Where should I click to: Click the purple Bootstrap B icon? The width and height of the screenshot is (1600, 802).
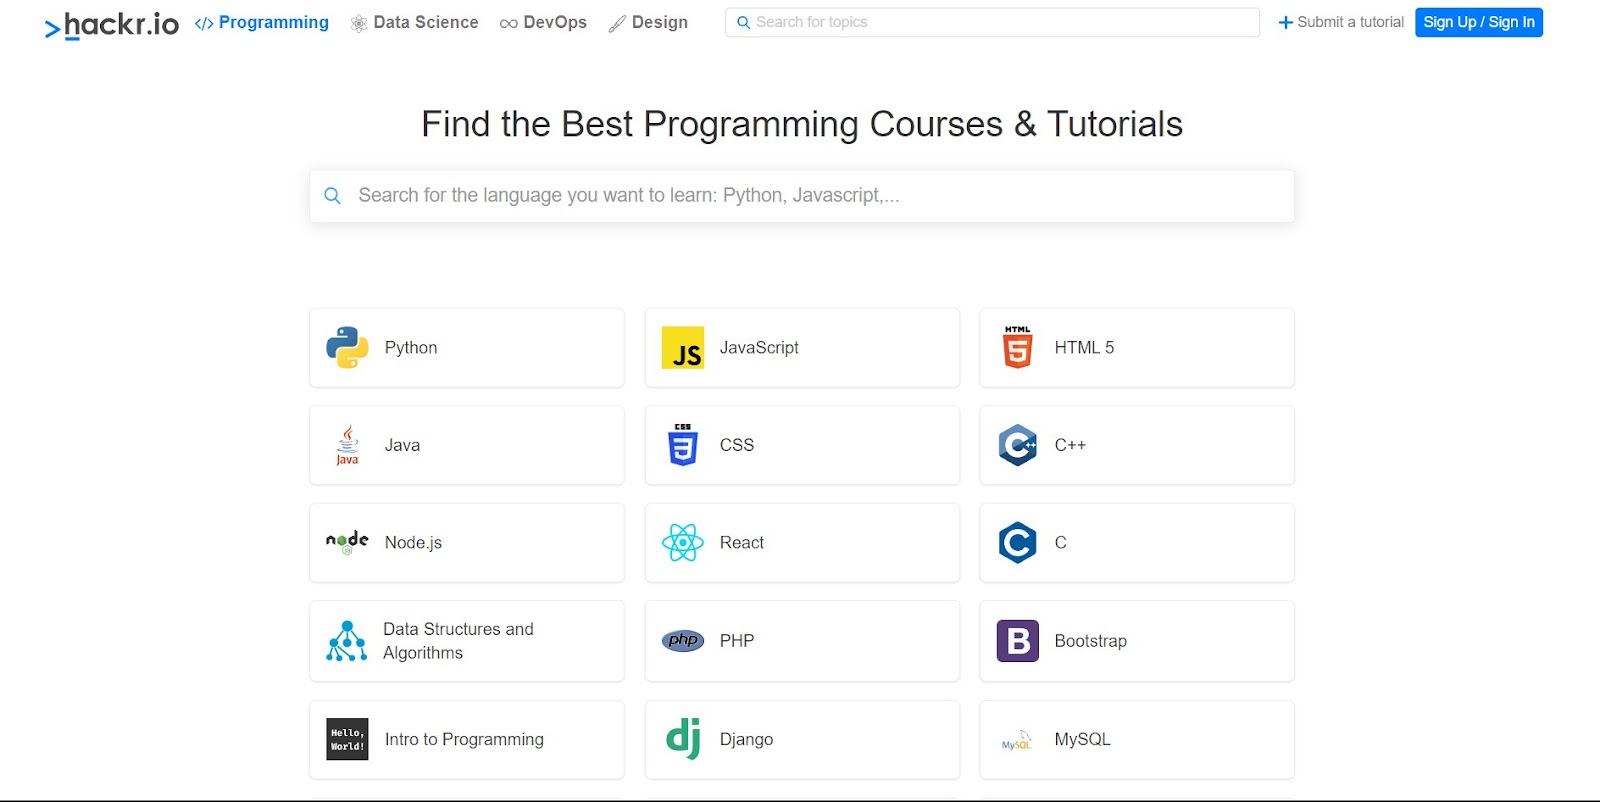pos(1017,641)
